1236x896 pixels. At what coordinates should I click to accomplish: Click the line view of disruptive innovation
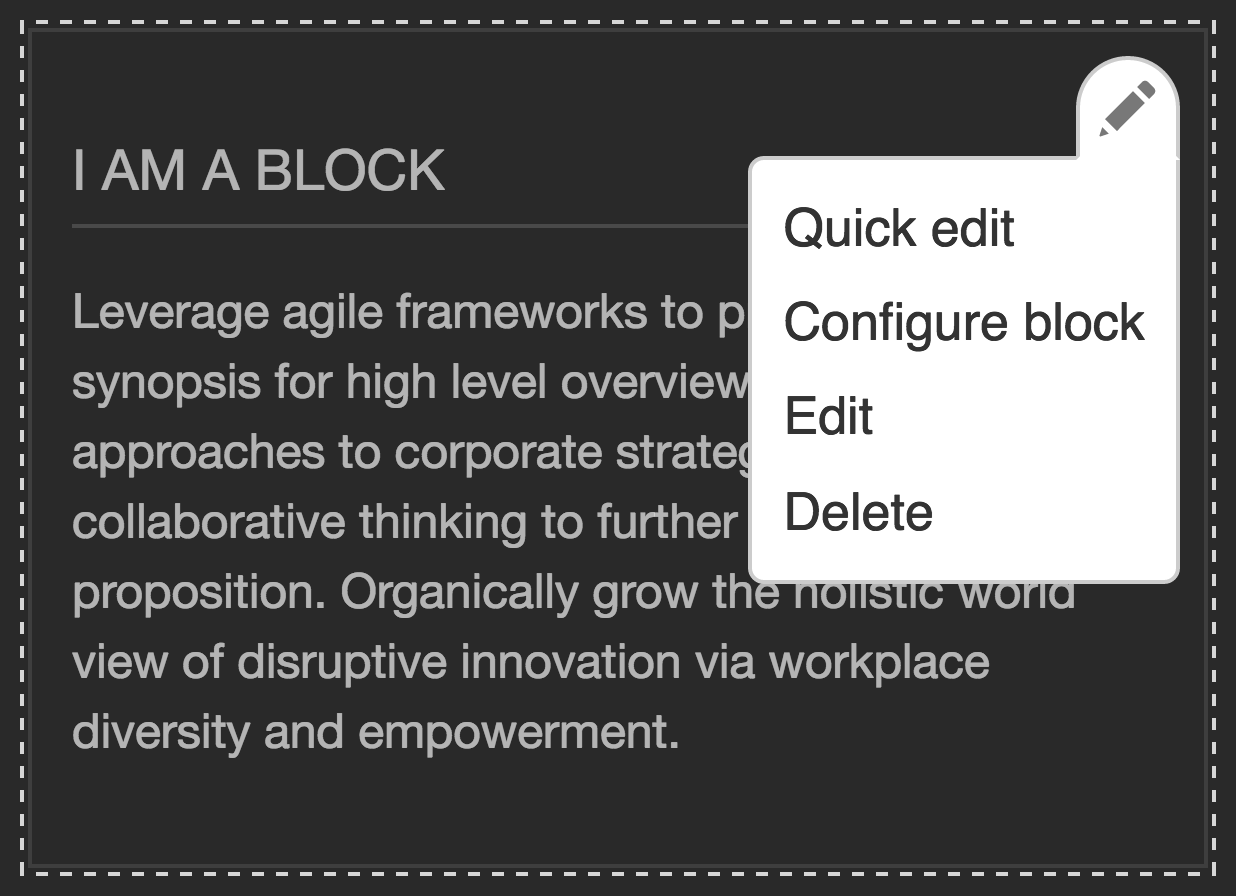point(531,662)
